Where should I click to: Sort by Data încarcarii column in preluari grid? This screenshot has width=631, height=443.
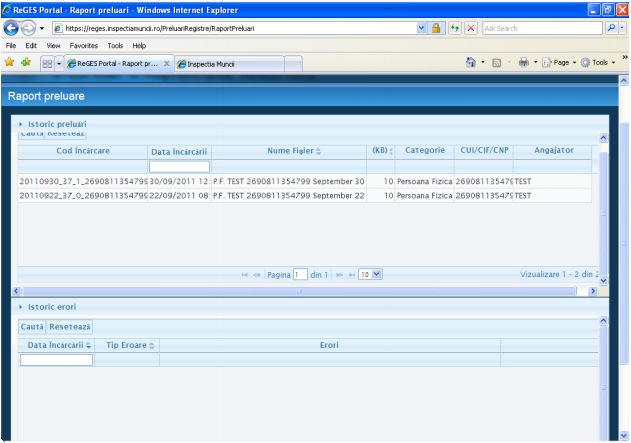(179, 152)
